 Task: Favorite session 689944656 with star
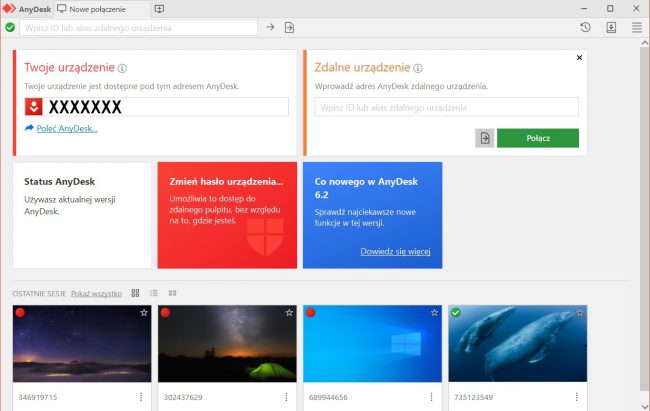tap(434, 313)
